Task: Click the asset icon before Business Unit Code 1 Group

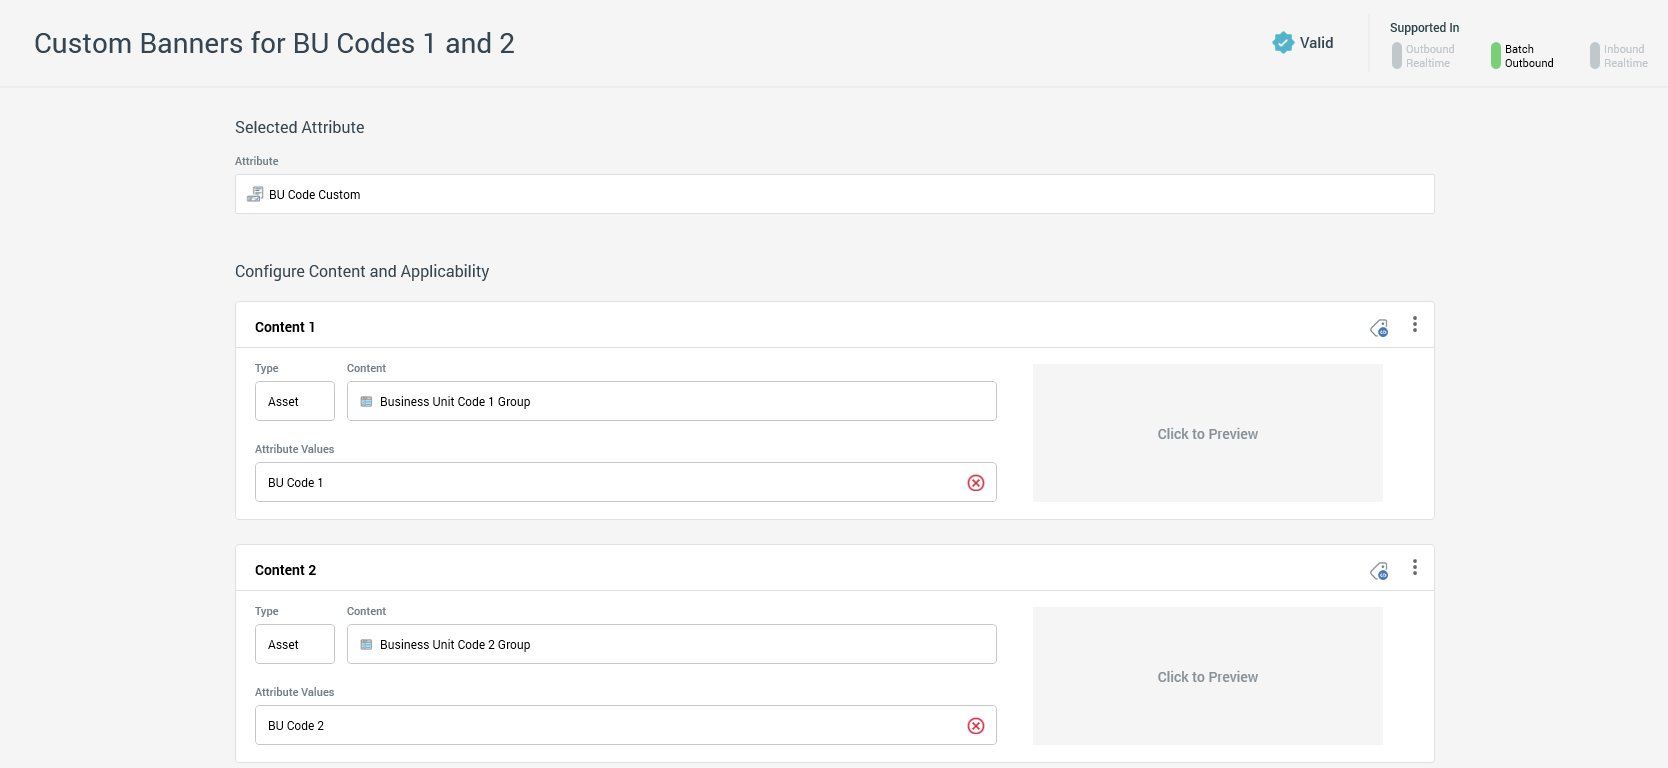Action: 366,402
